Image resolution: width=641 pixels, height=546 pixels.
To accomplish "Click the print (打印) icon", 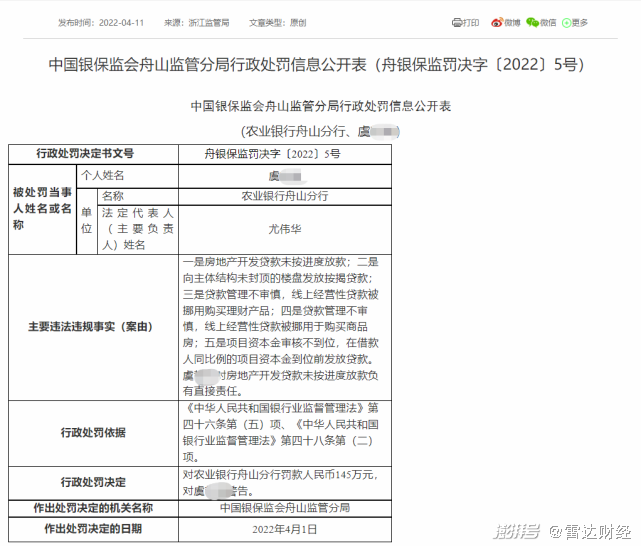I will coord(457,22).
